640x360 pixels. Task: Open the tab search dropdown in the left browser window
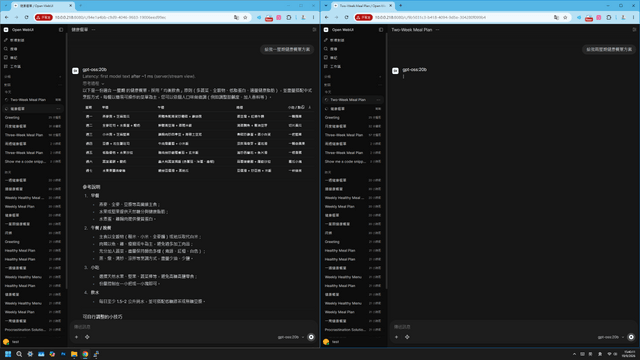tap(6, 6)
